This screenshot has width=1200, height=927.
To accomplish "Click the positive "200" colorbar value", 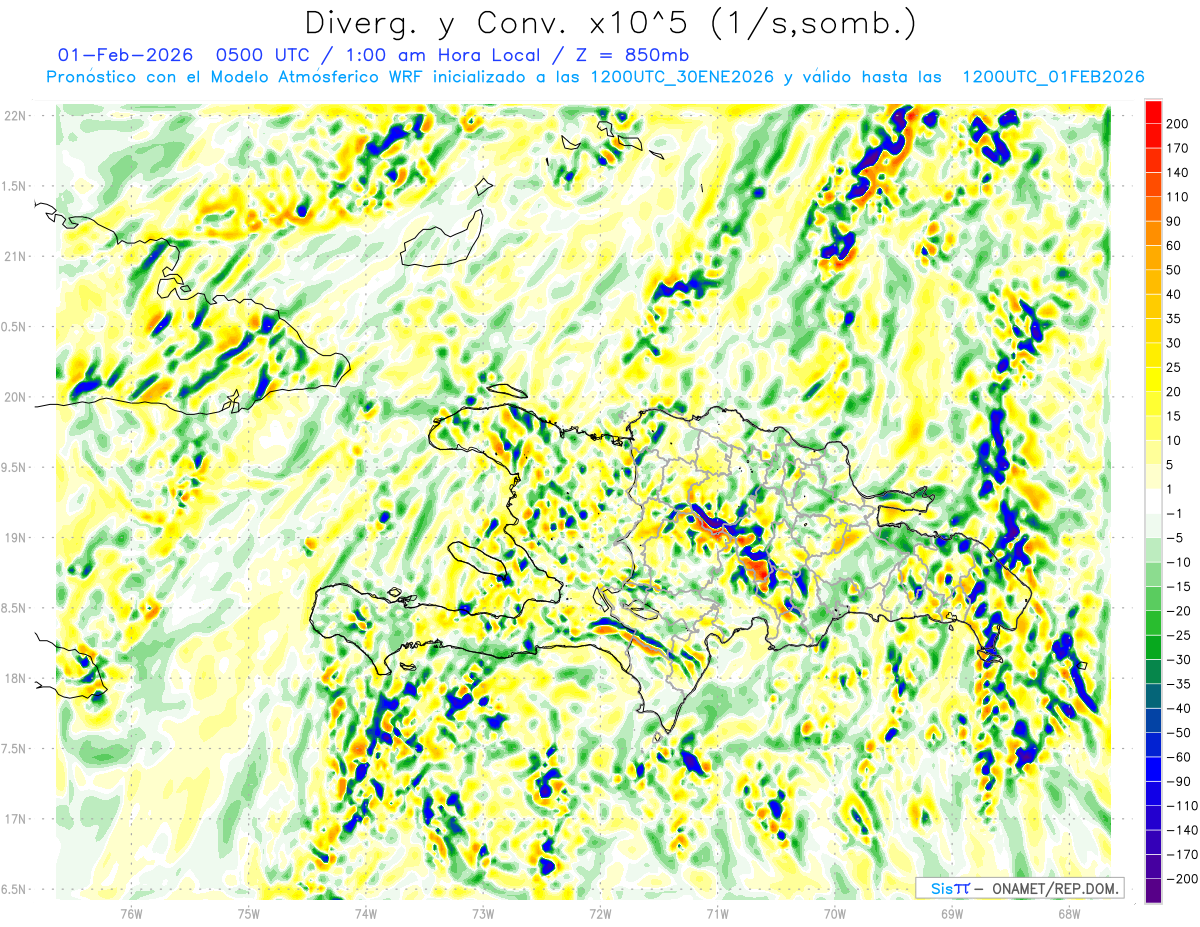I will (x=1179, y=124).
